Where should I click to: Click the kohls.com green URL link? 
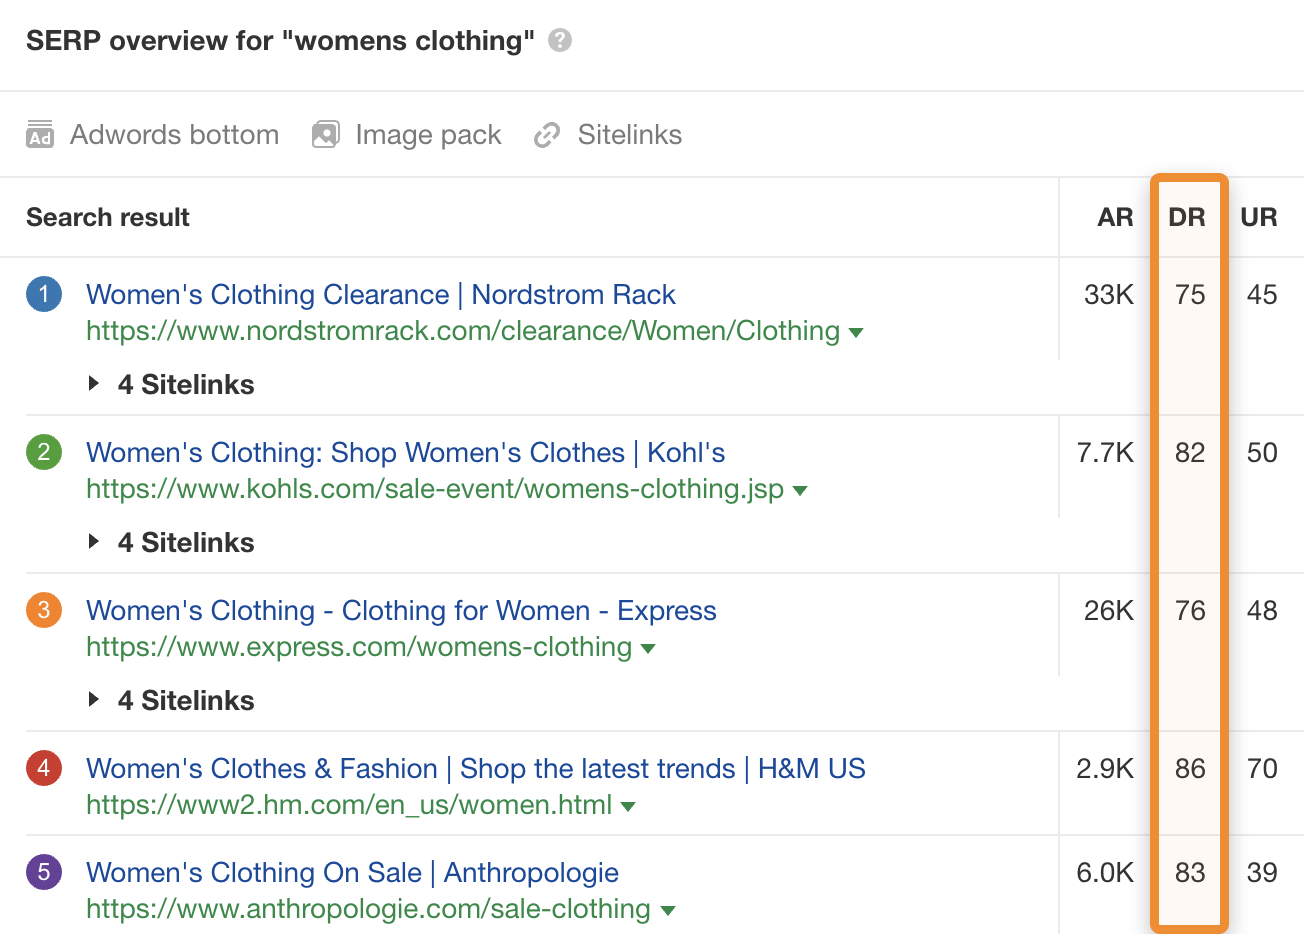tap(435, 489)
